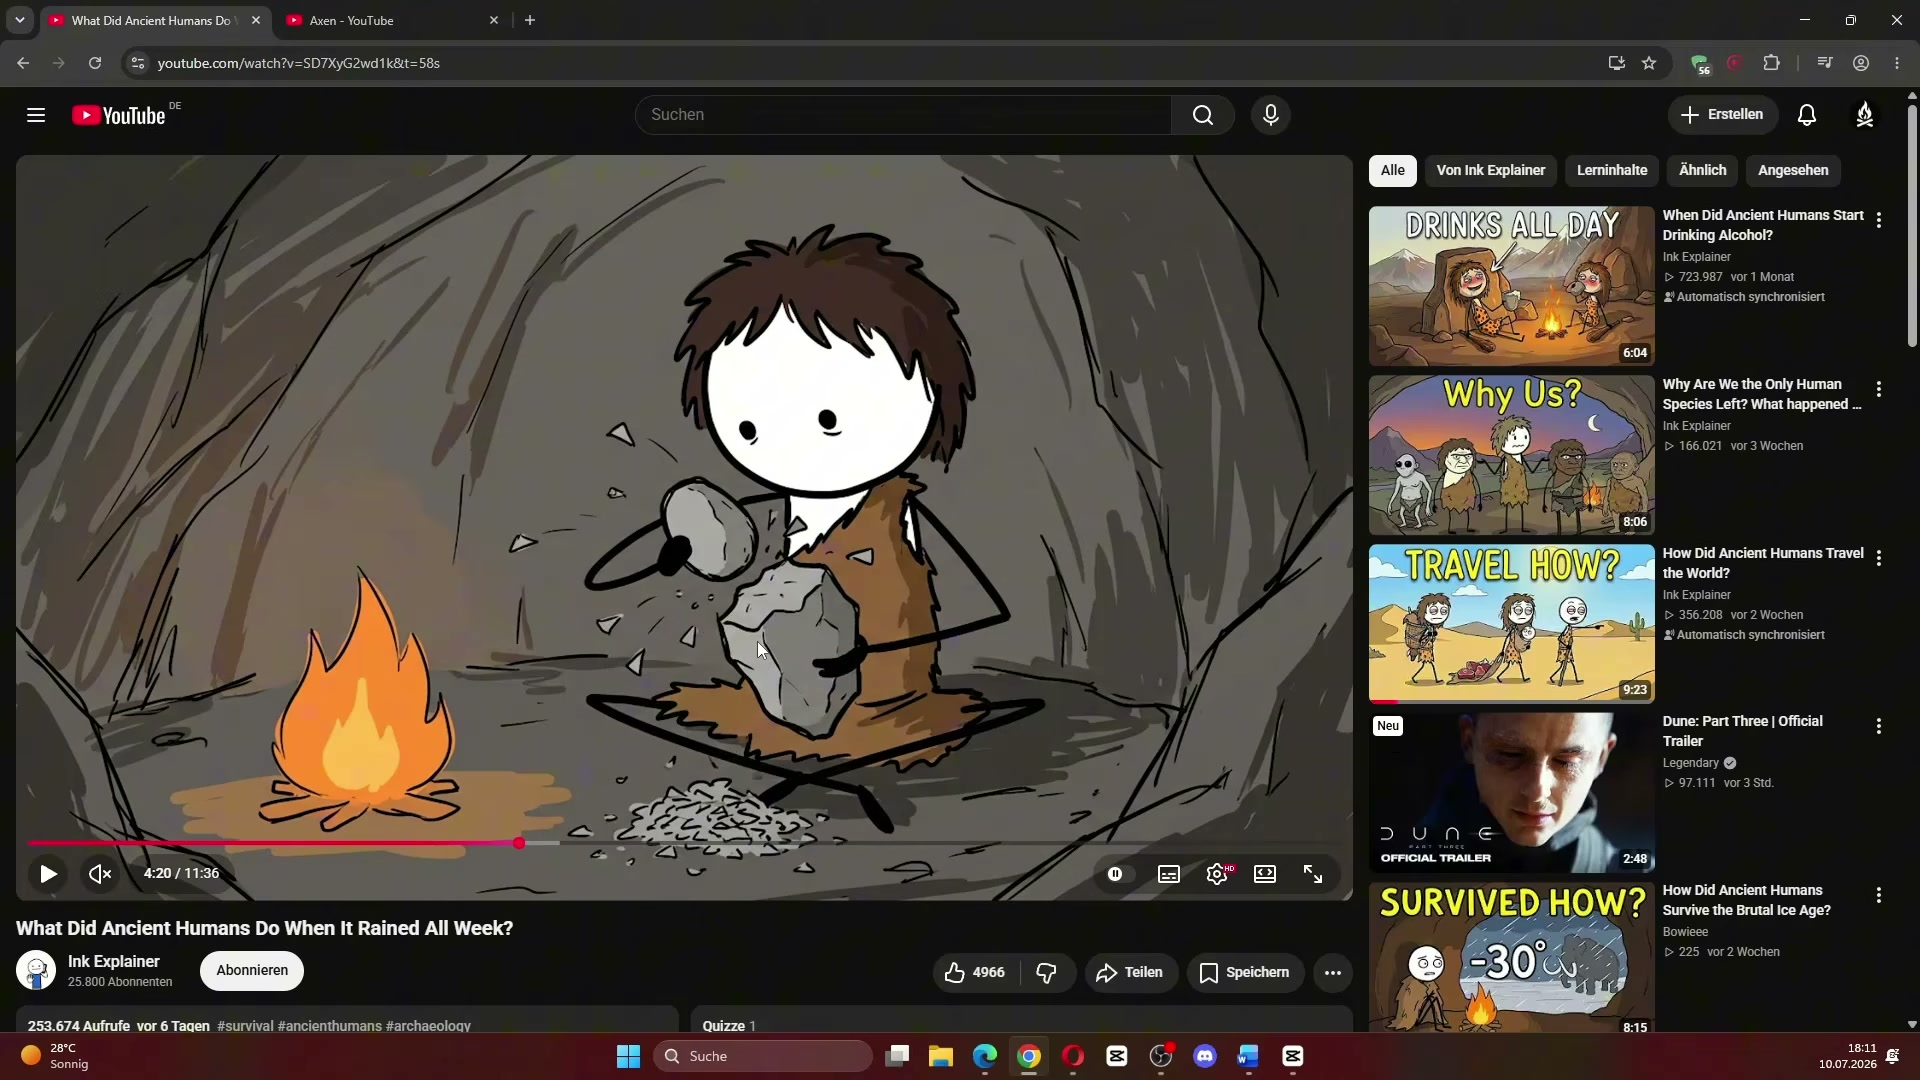
Task: Select the Alle filter chip
Action: [1393, 170]
